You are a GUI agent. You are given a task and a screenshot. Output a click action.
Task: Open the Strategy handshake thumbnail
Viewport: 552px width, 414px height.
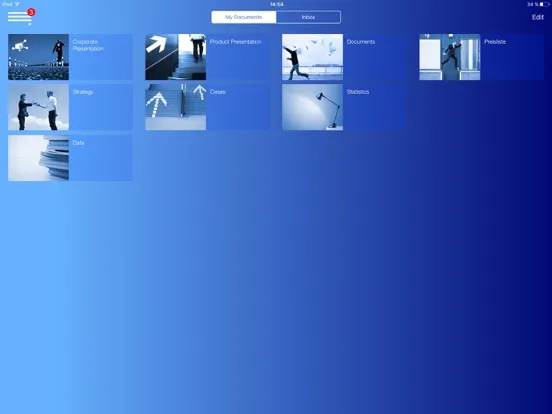[x=38, y=107]
